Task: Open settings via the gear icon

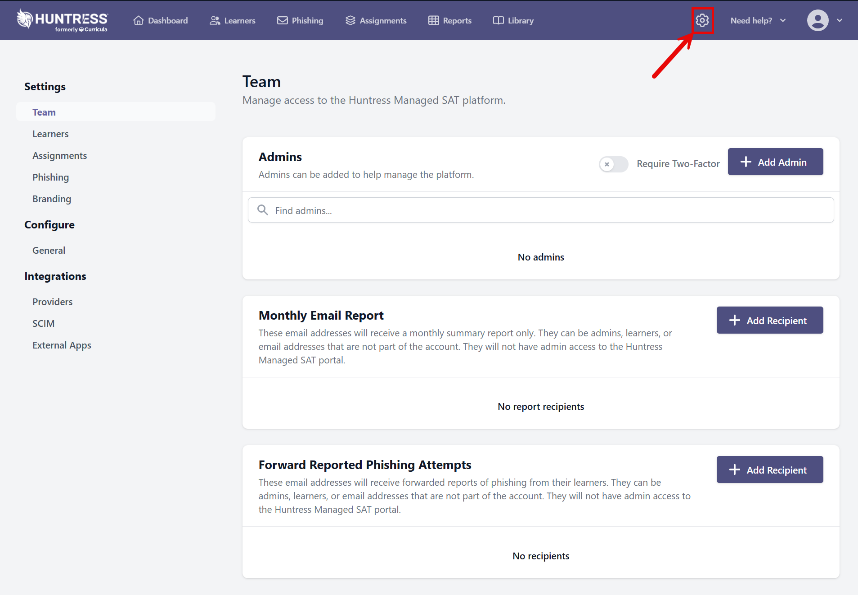Action: point(702,20)
